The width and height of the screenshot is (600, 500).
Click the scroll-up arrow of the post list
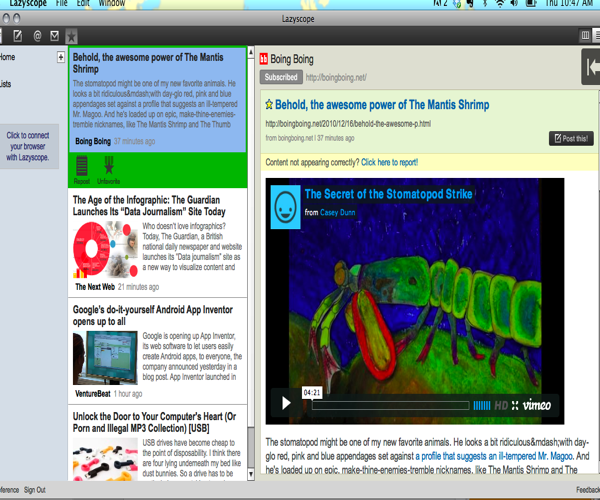(x=251, y=52)
